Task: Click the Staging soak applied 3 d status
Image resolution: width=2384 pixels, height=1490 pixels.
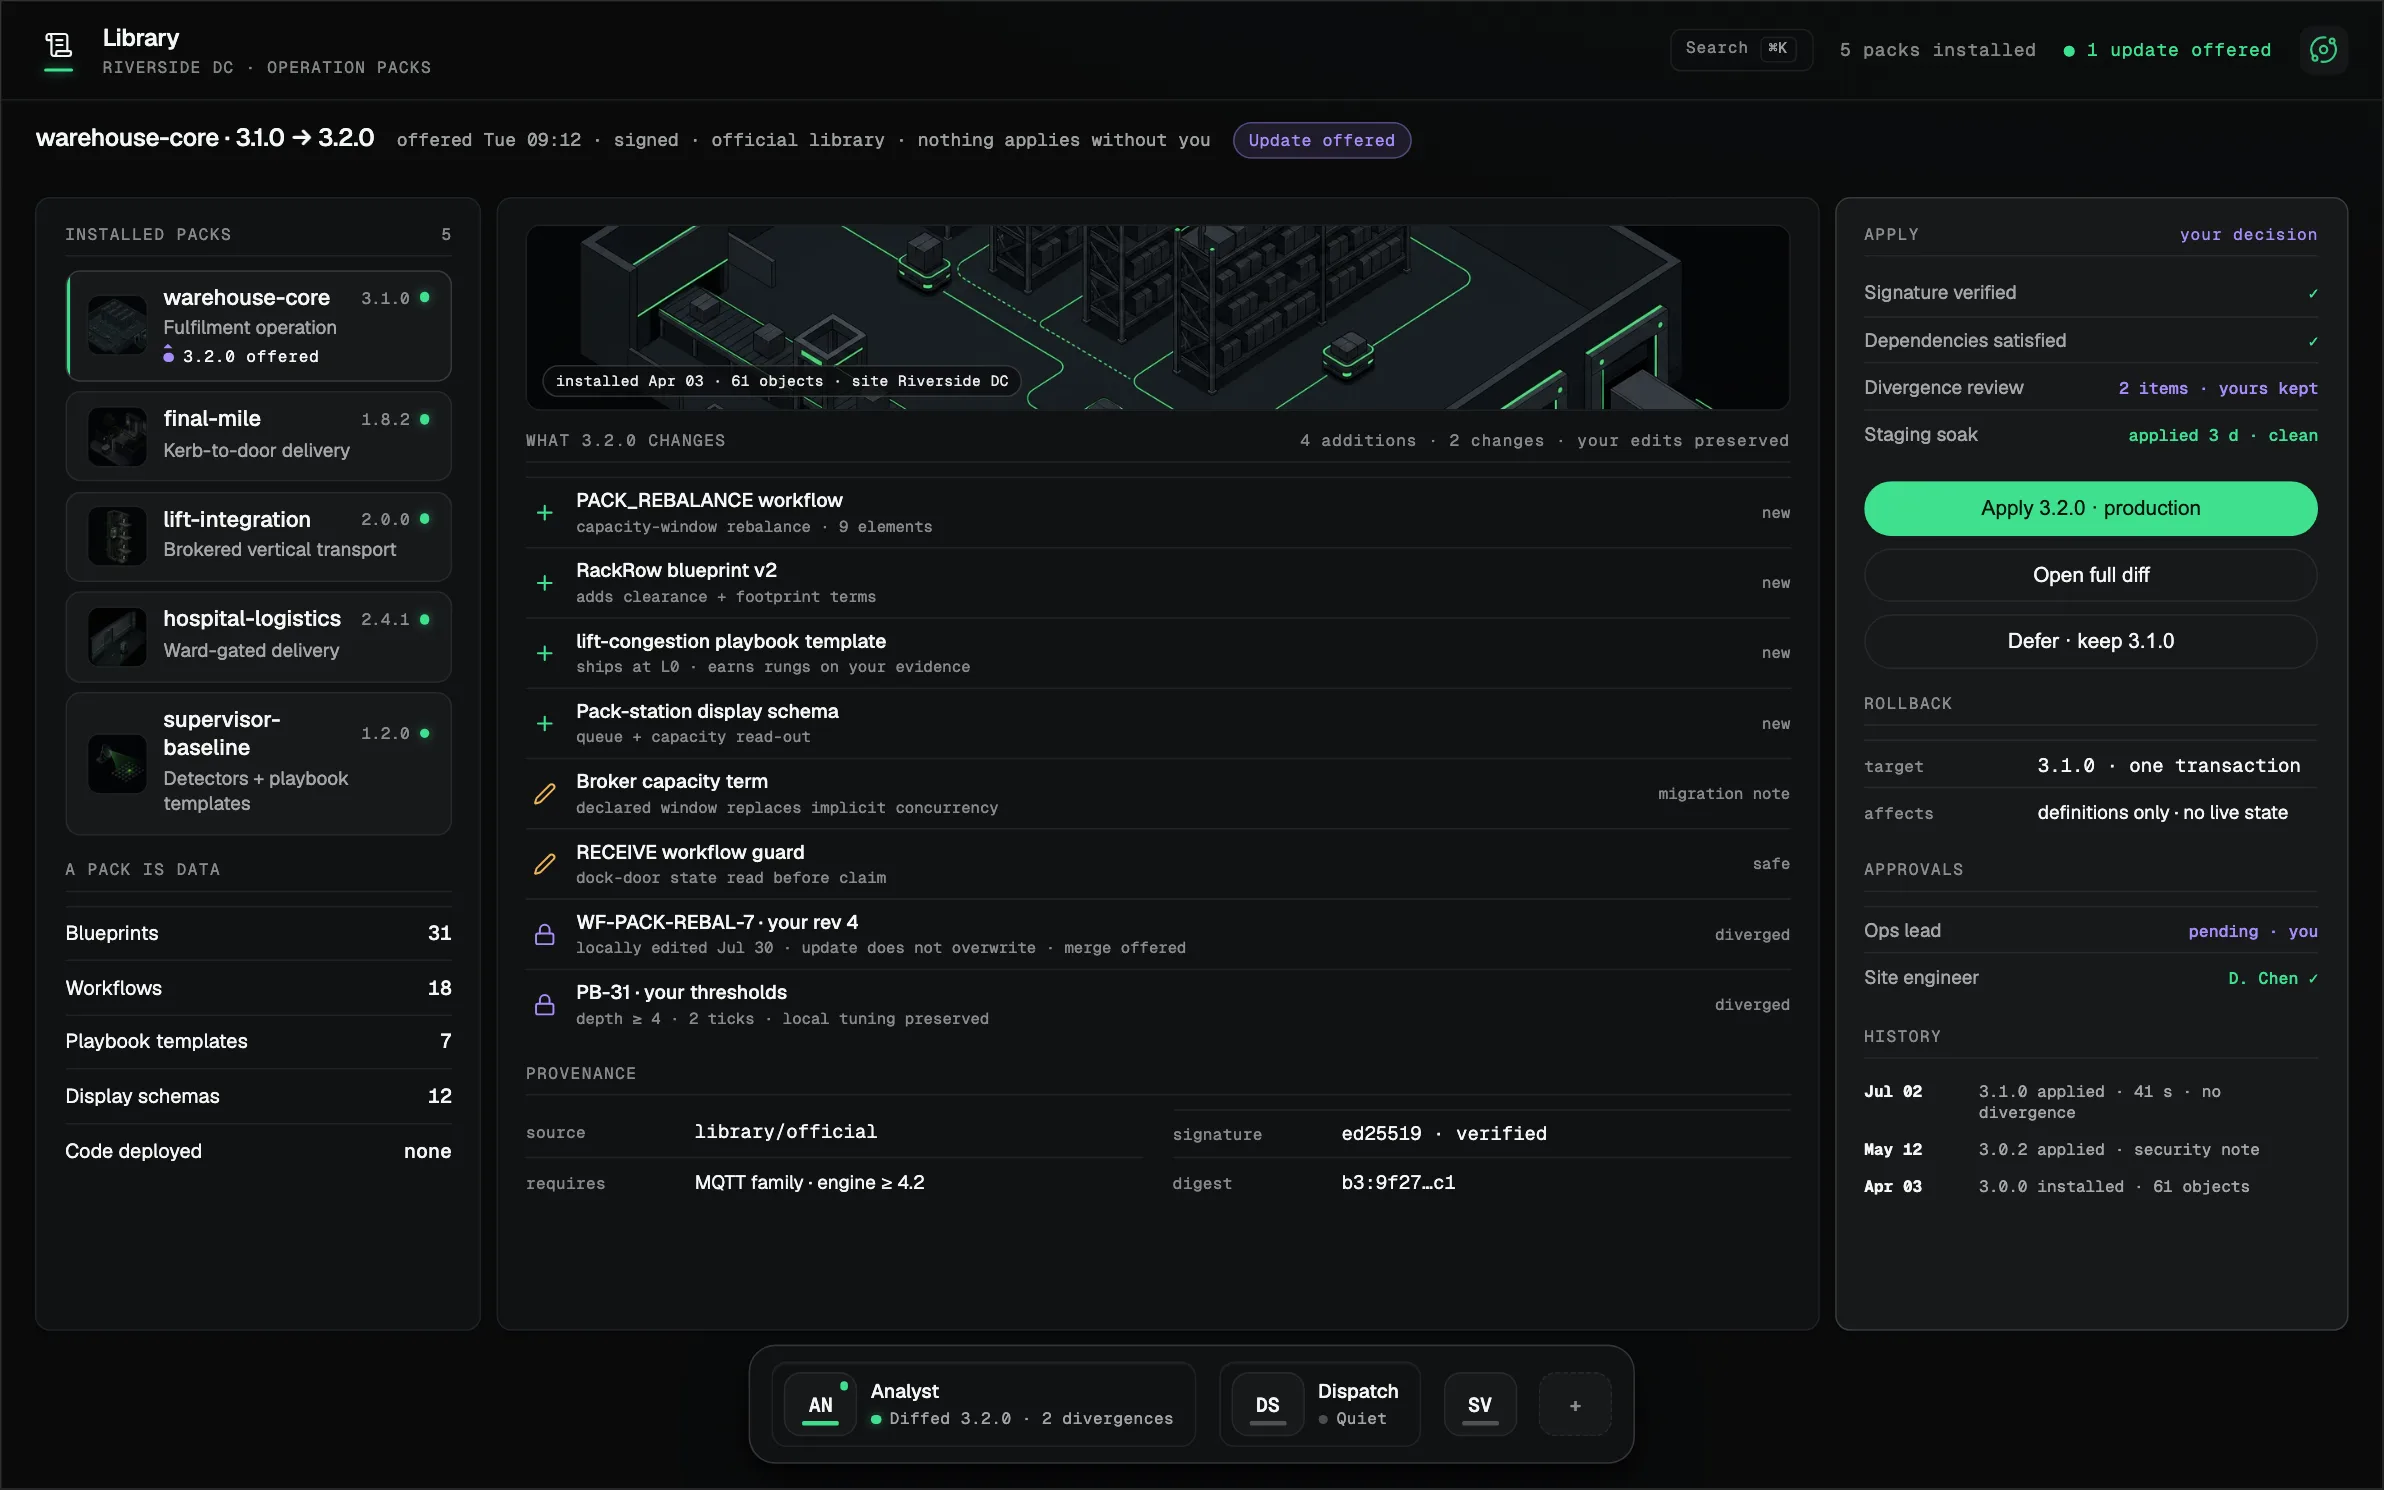Action: (x=2222, y=436)
